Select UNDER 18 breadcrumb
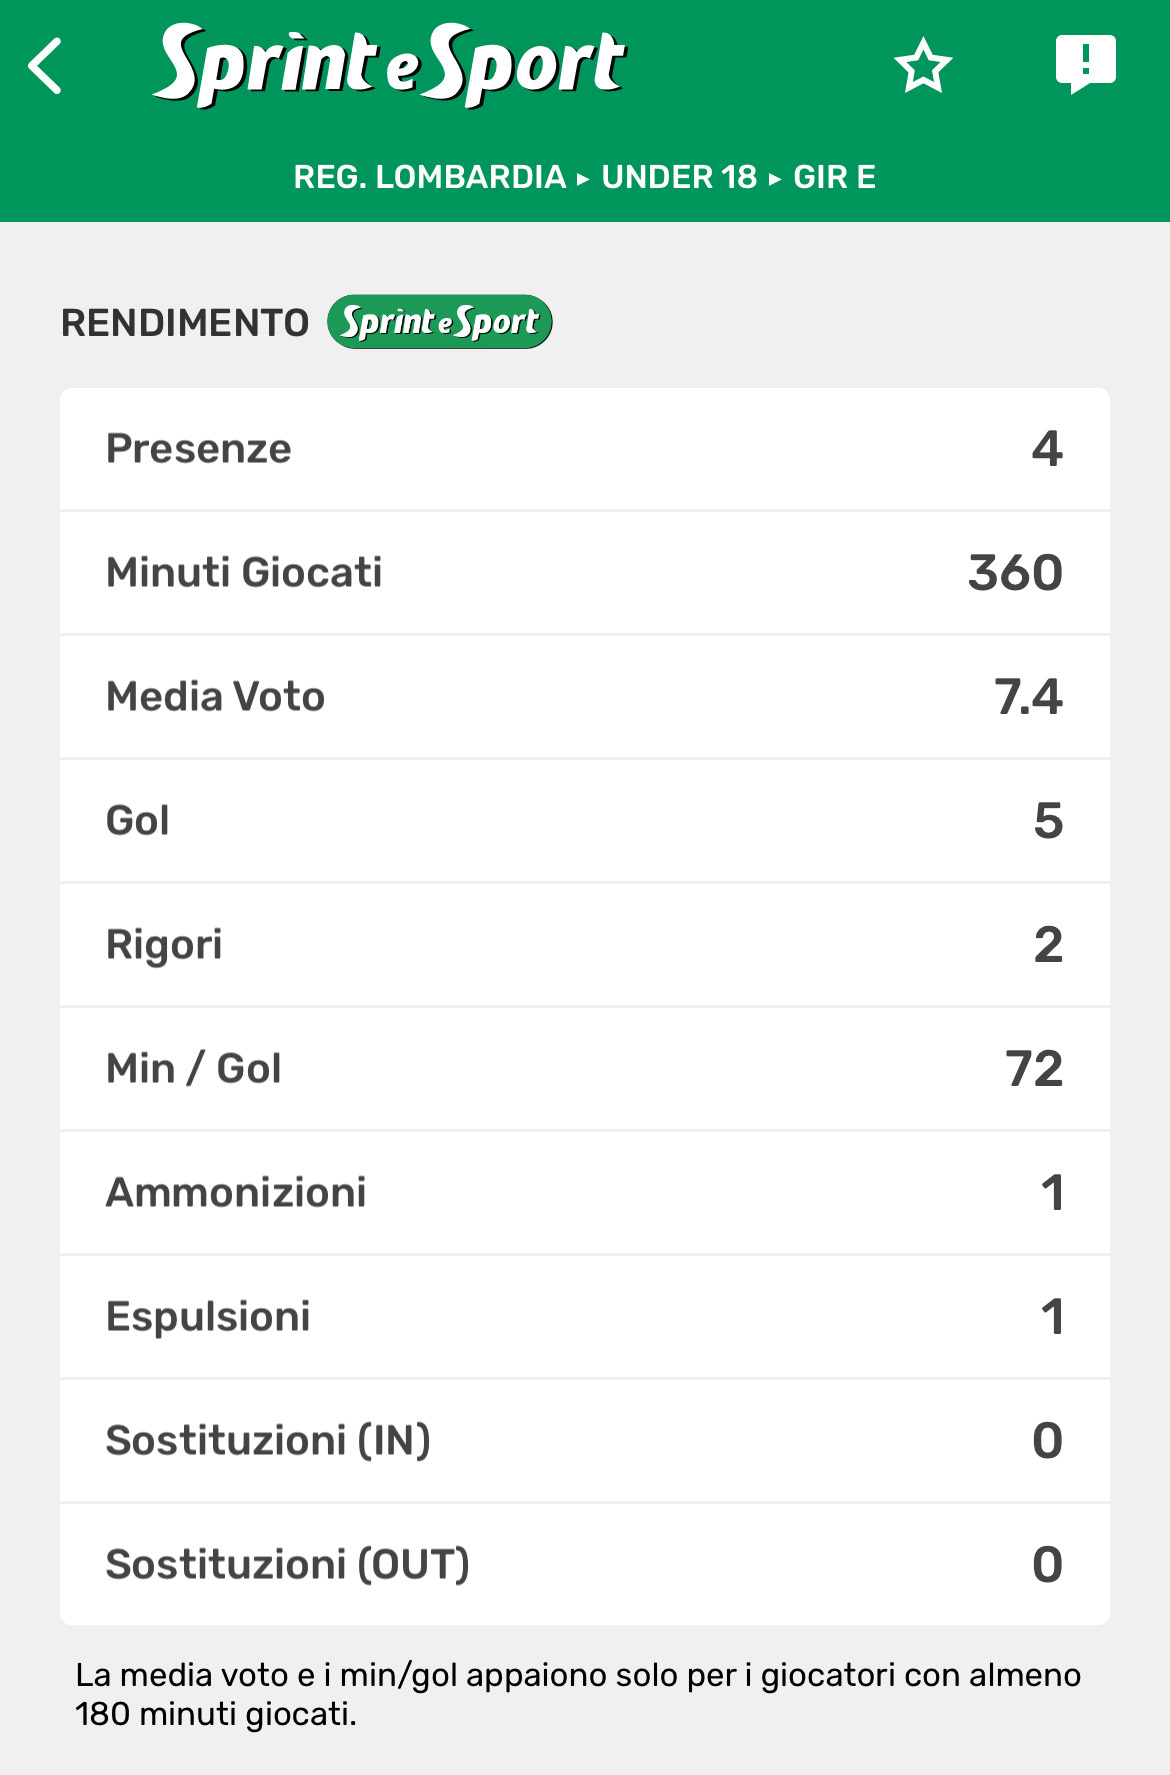The width and height of the screenshot is (1170, 1775). point(679,177)
